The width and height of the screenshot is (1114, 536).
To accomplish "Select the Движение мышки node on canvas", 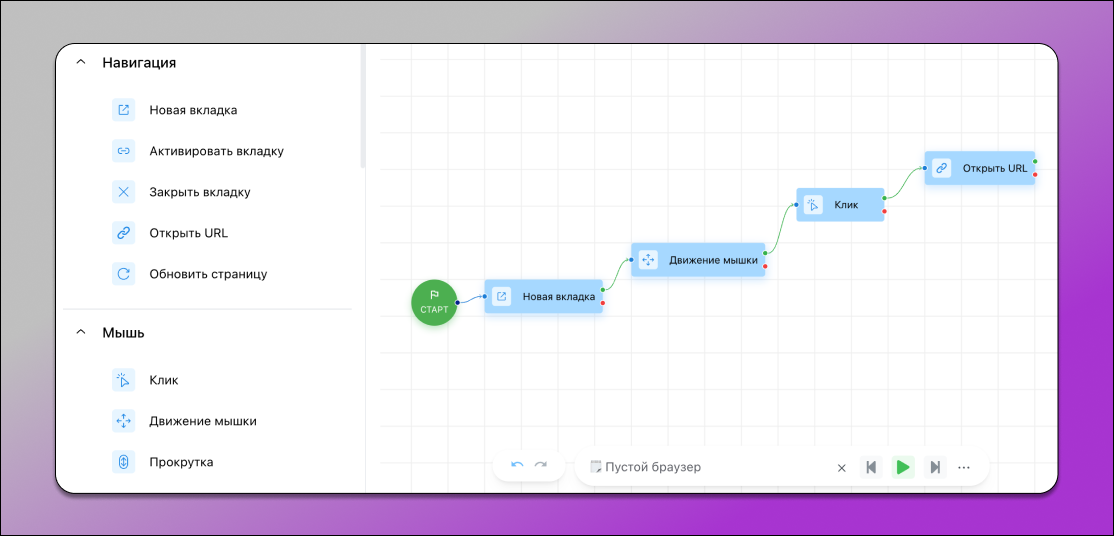I will point(698,260).
